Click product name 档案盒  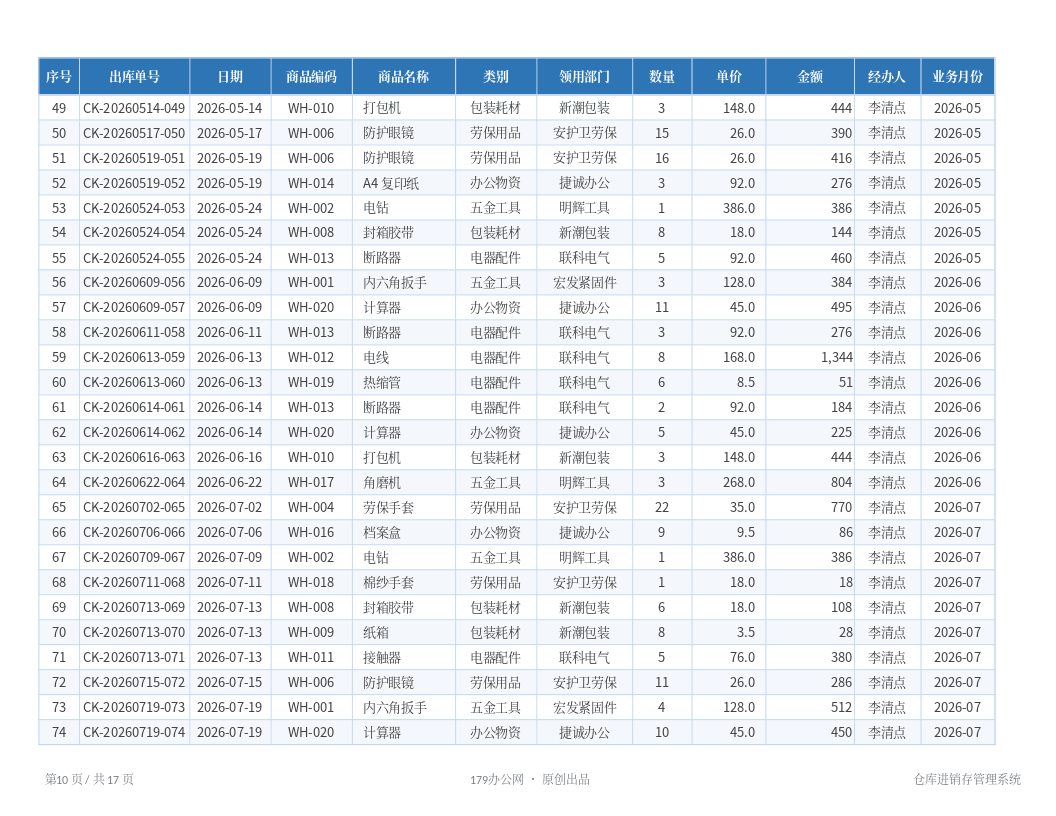[382, 533]
